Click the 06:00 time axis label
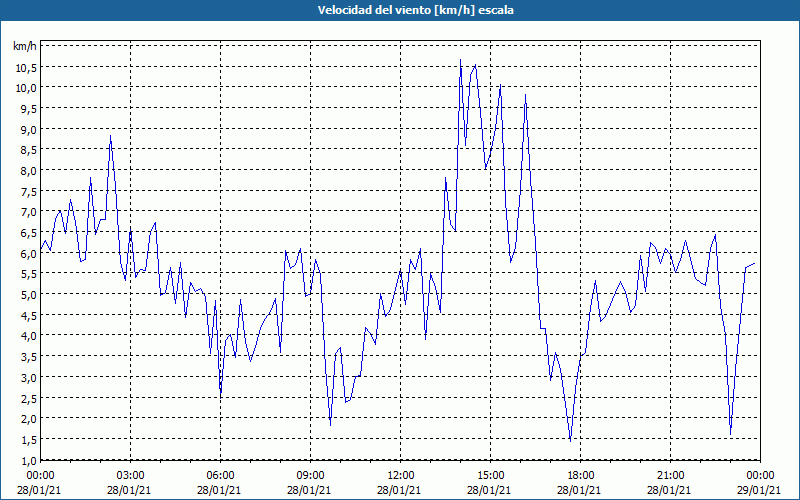 (x=221, y=476)
